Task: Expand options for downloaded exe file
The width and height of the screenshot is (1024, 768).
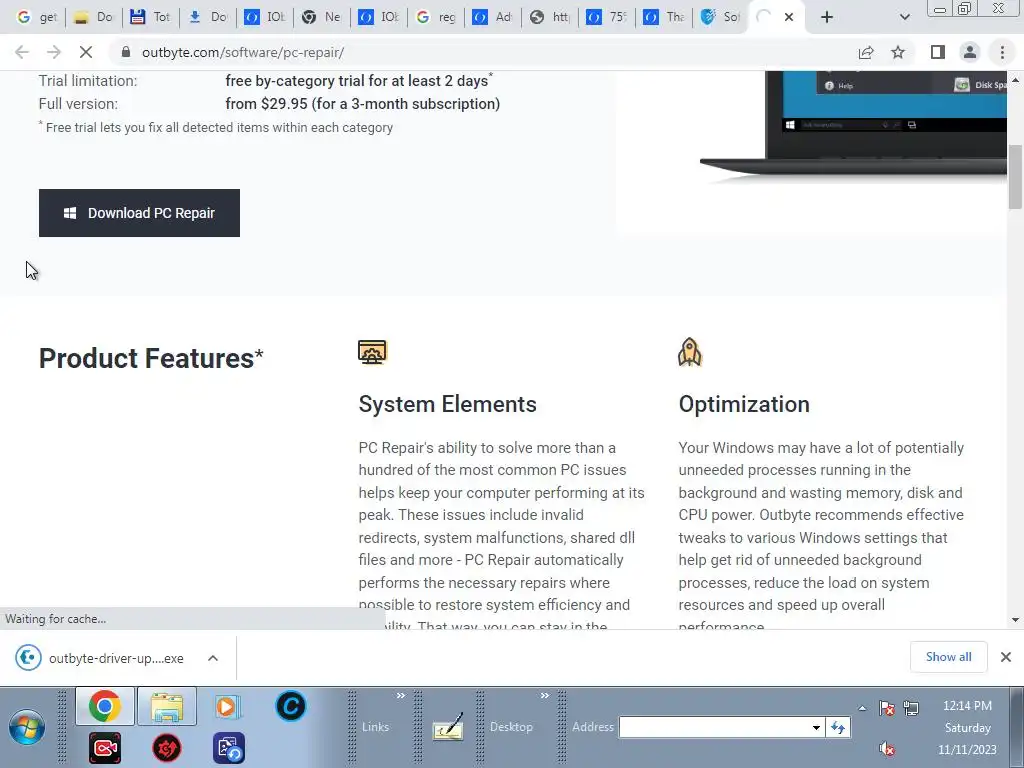Action: pyautogui.click(x=213, y=658)
